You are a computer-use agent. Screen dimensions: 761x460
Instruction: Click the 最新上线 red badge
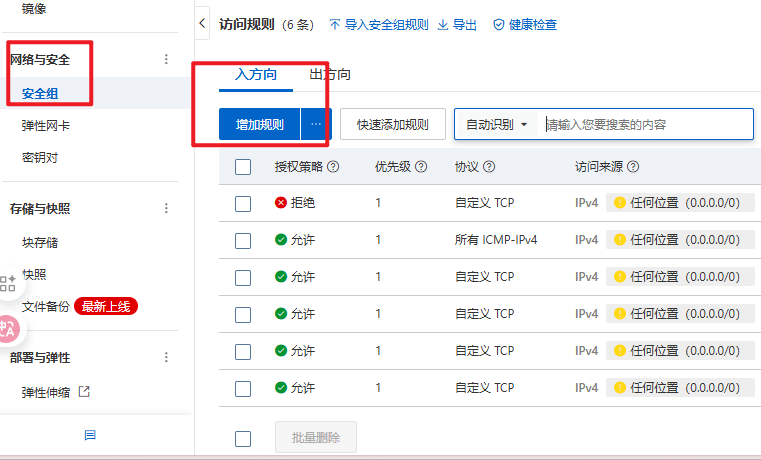click(x=106, y=306)
